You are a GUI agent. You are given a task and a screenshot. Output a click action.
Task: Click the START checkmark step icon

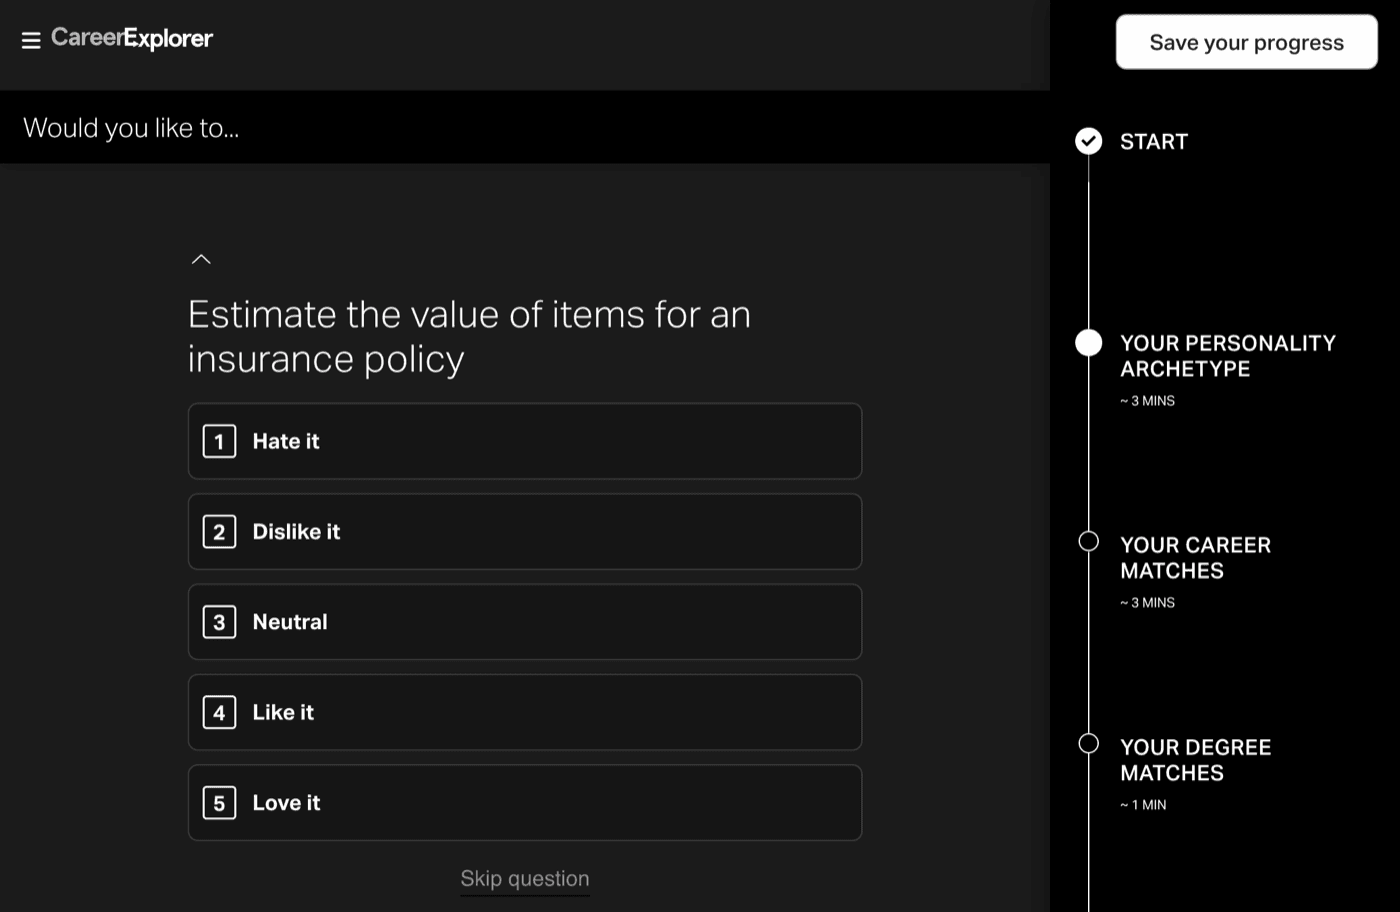1089,141
